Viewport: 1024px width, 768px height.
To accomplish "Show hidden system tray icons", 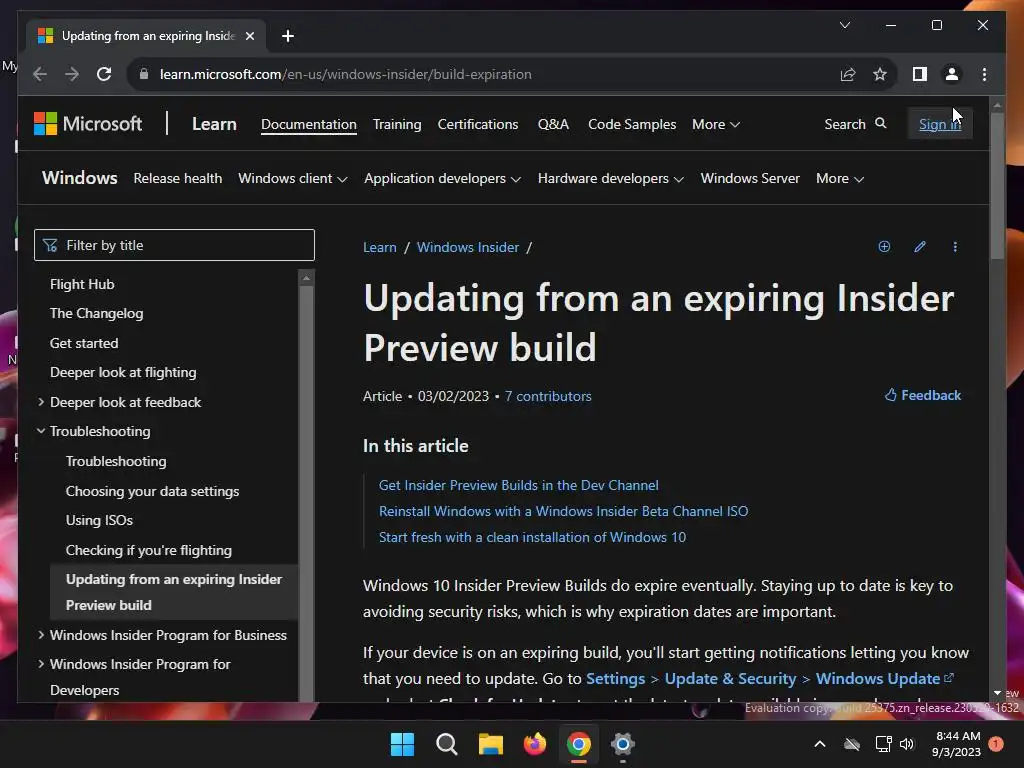I will [820, 744].
